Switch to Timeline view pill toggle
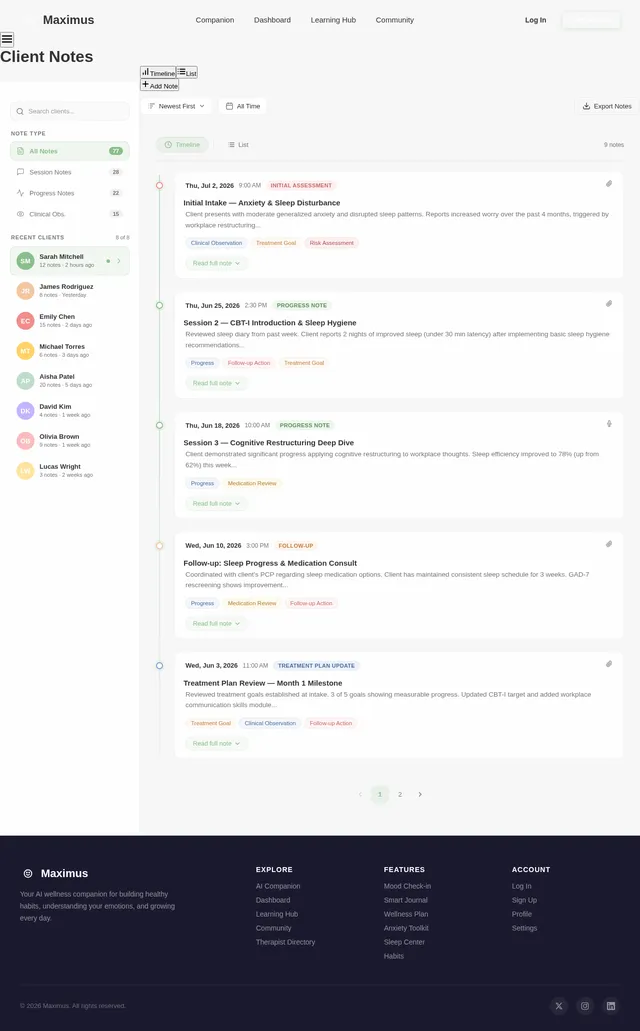Image resolution: width=640 pixels, height=1031 pixels. coord(182,145)
